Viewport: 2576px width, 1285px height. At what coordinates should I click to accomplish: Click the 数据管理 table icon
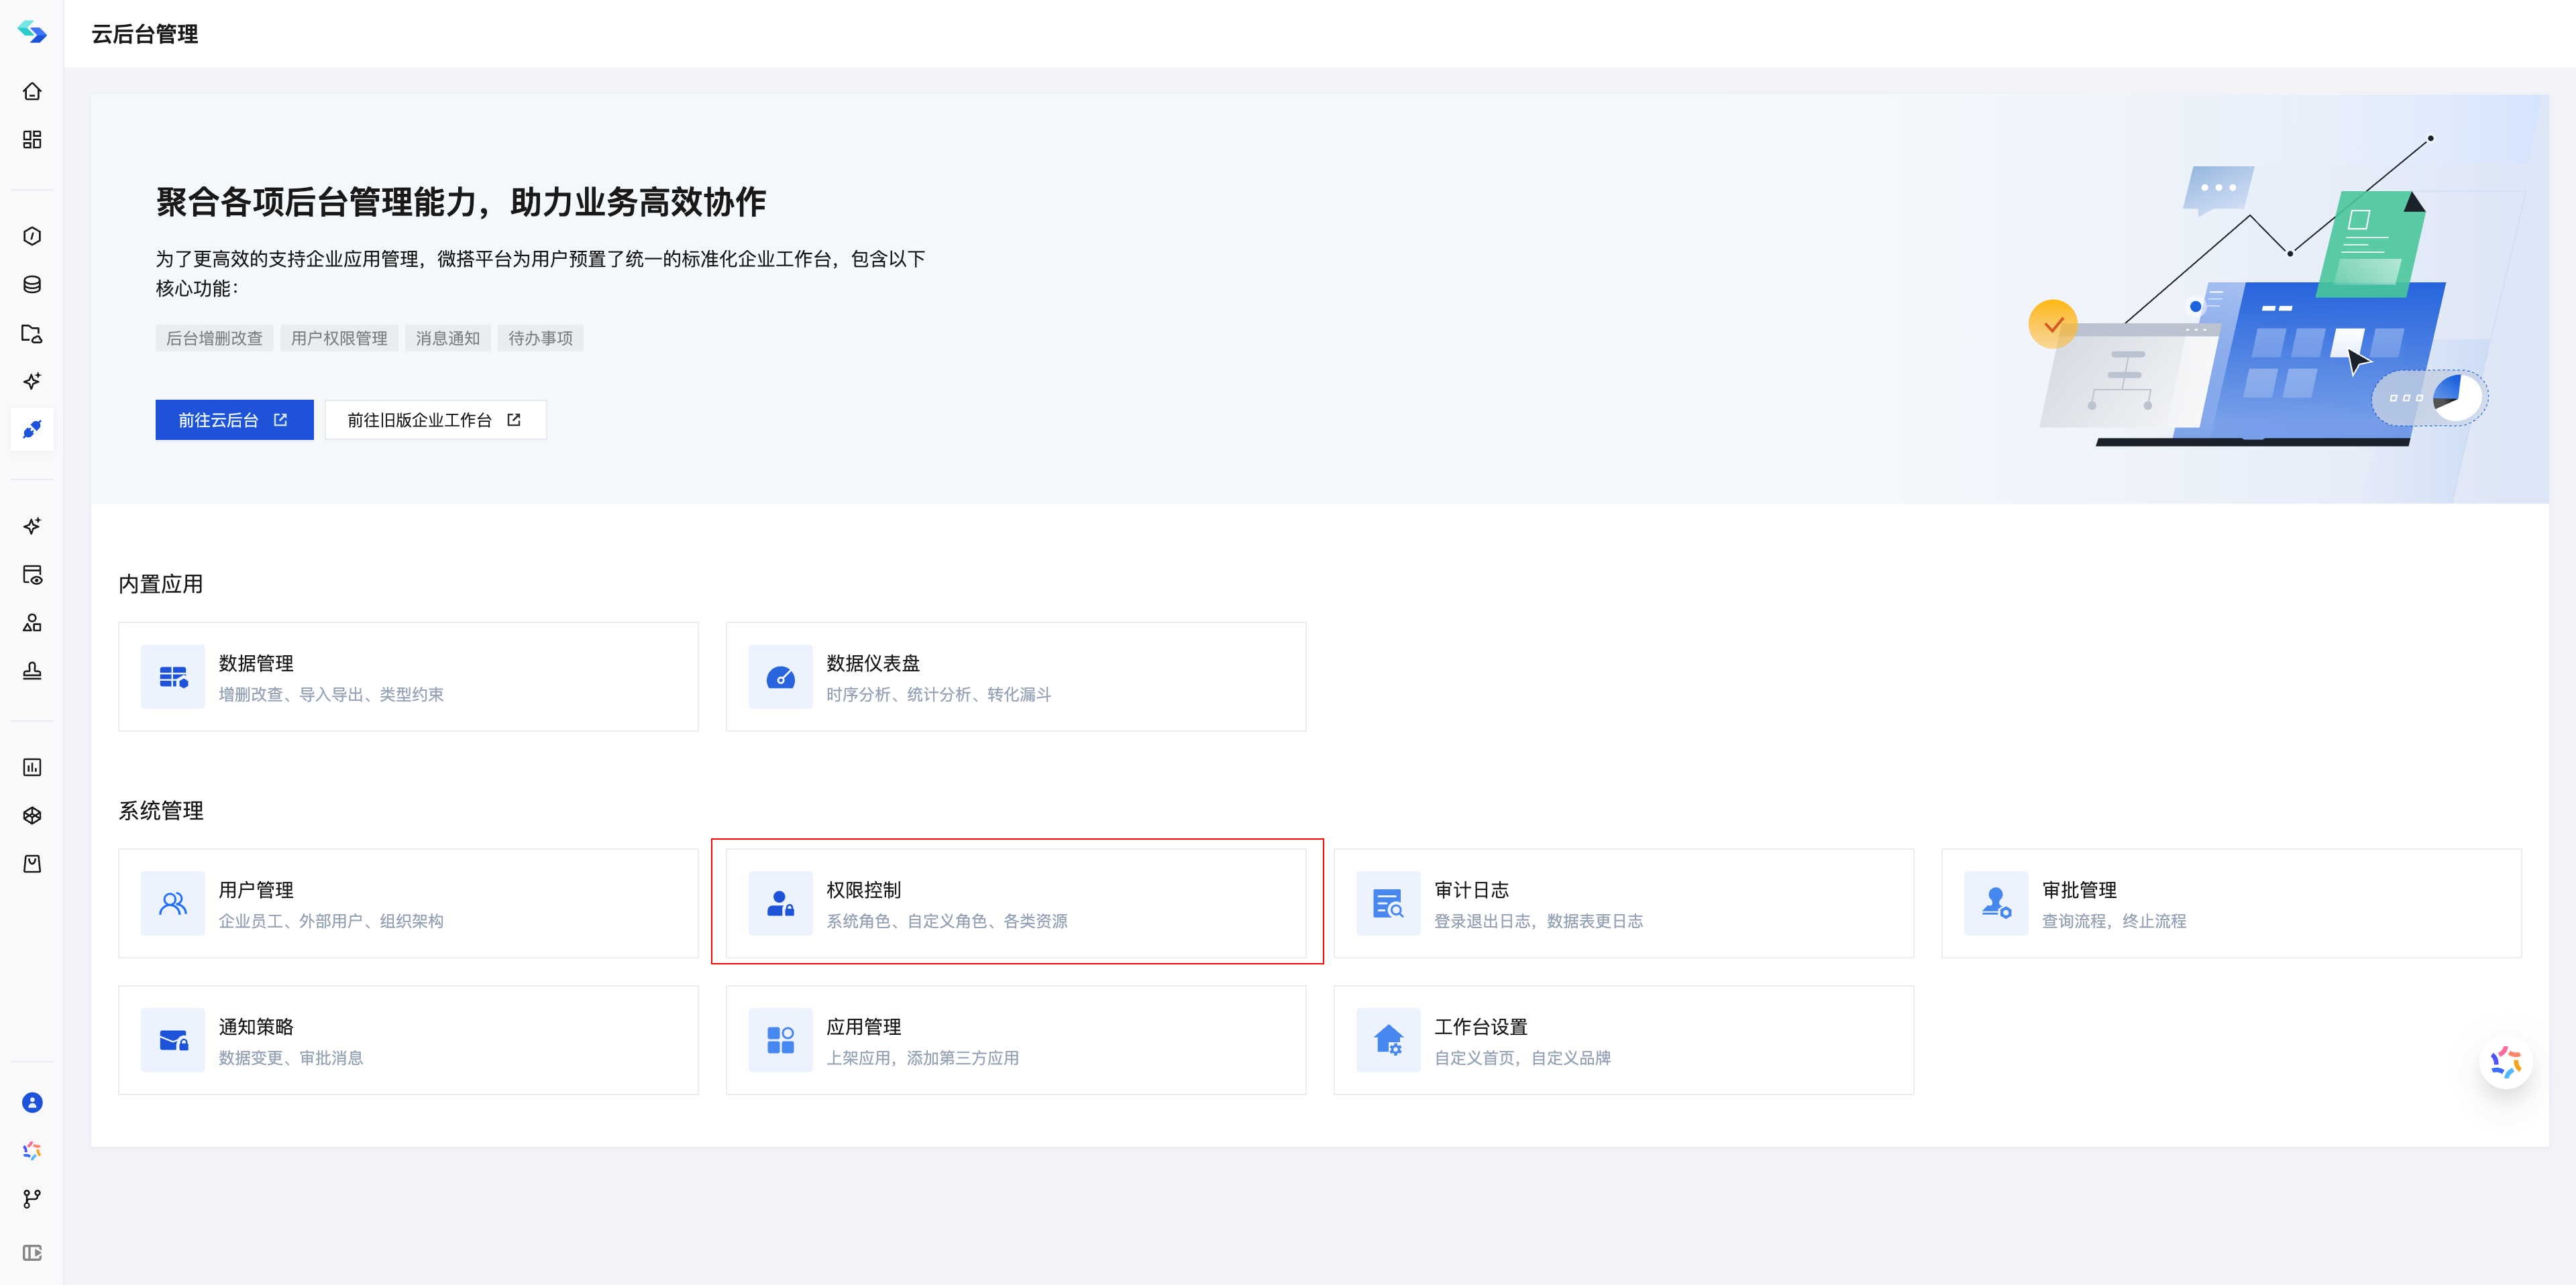(173, 677)
